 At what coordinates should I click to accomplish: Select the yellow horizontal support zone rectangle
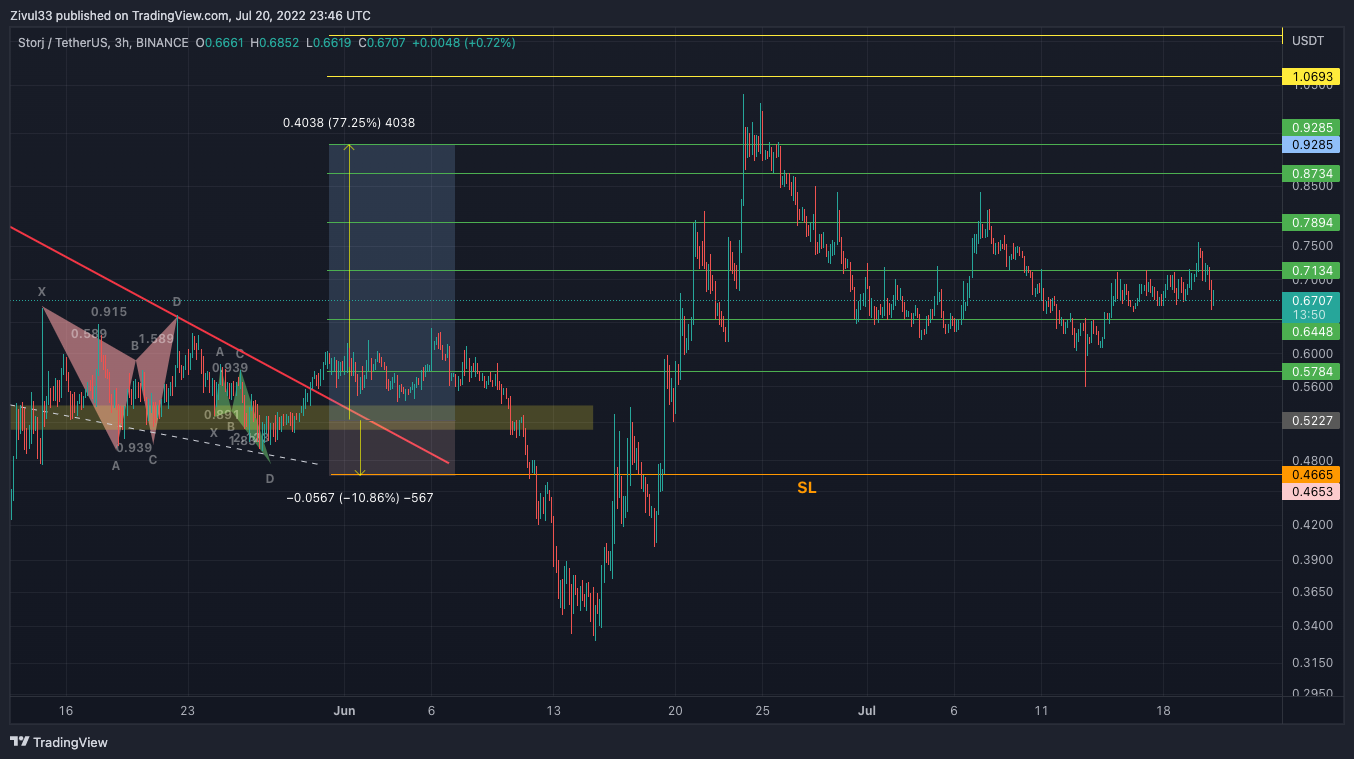(302, 418)
